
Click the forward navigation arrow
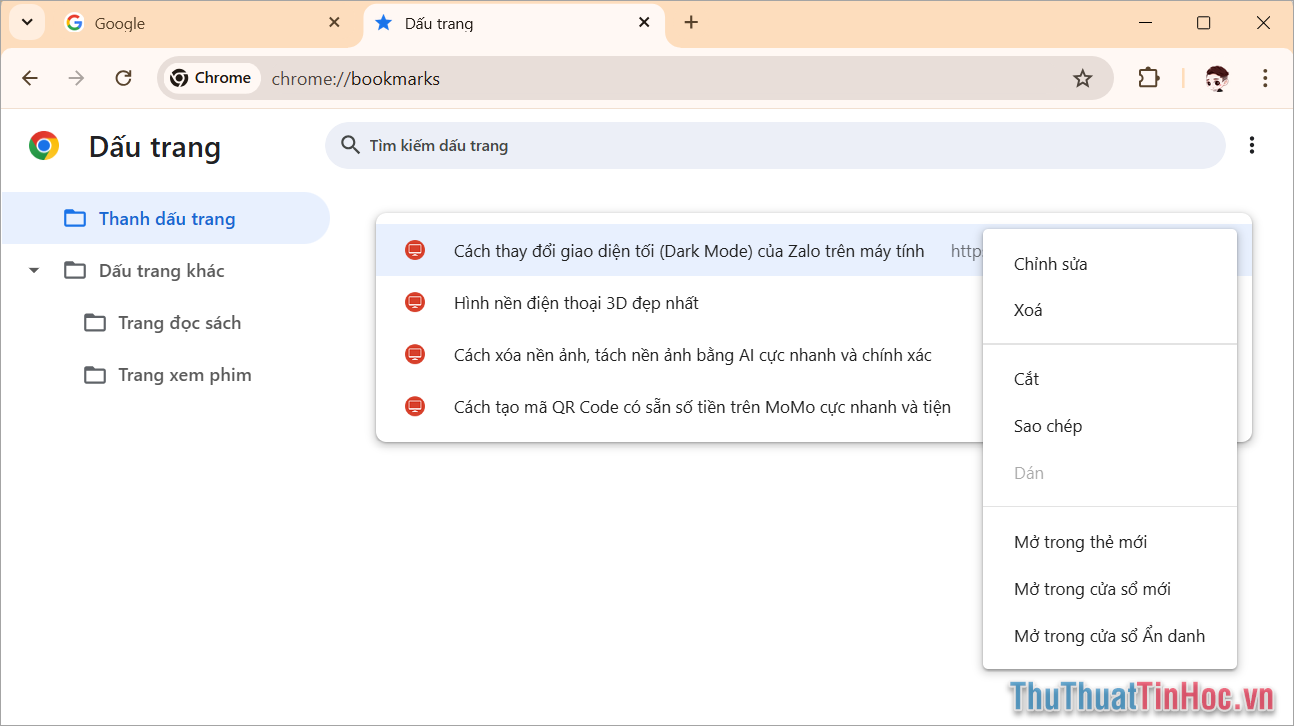pyautogui.click(x=76, y=78)
